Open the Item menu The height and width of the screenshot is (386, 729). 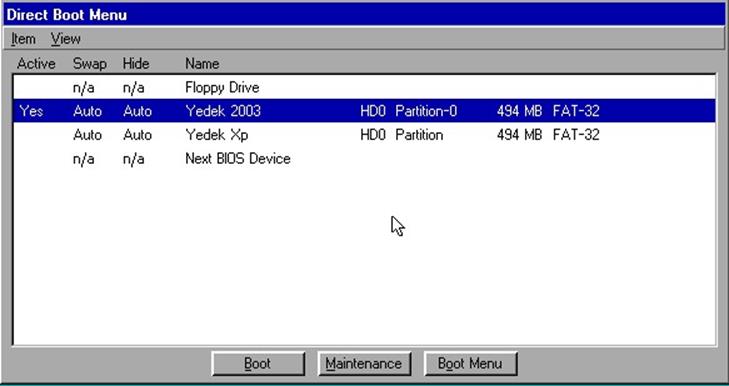pos(23,39)
